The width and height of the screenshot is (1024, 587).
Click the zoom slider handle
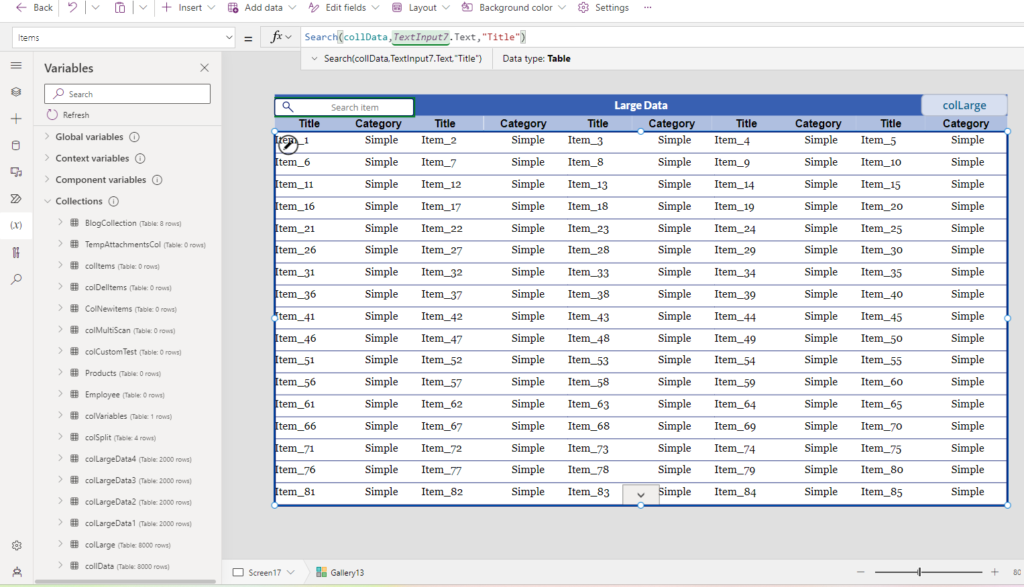919,572
